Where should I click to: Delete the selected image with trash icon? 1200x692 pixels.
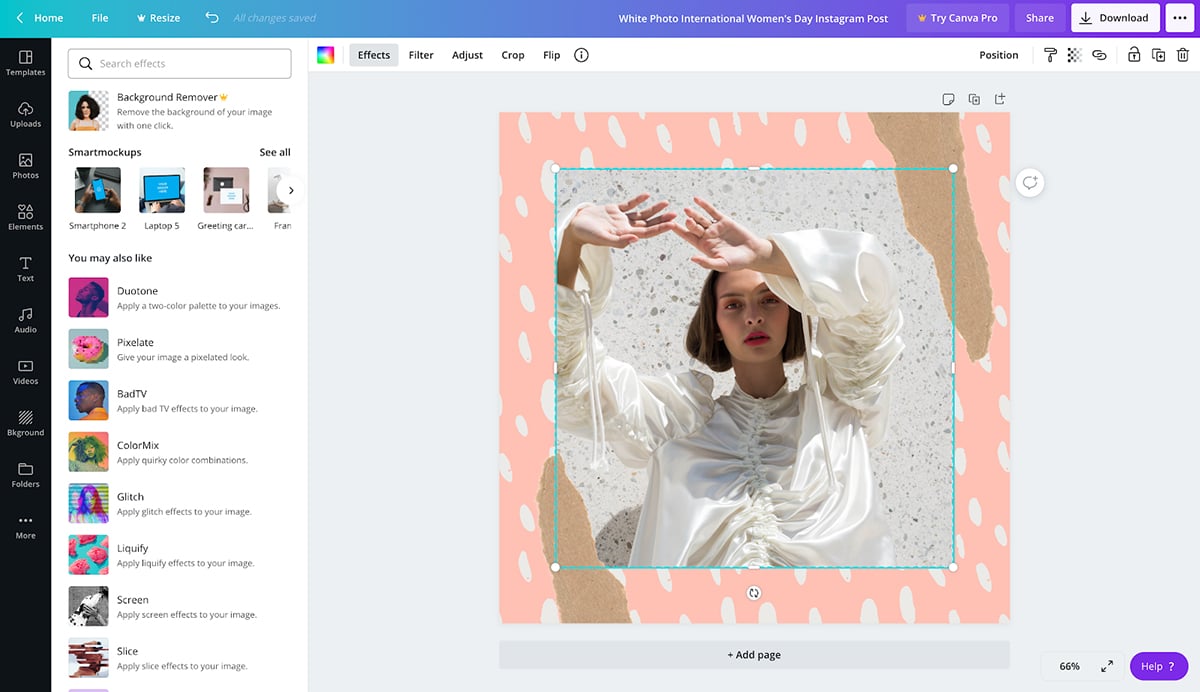[x=1183, y=55]
